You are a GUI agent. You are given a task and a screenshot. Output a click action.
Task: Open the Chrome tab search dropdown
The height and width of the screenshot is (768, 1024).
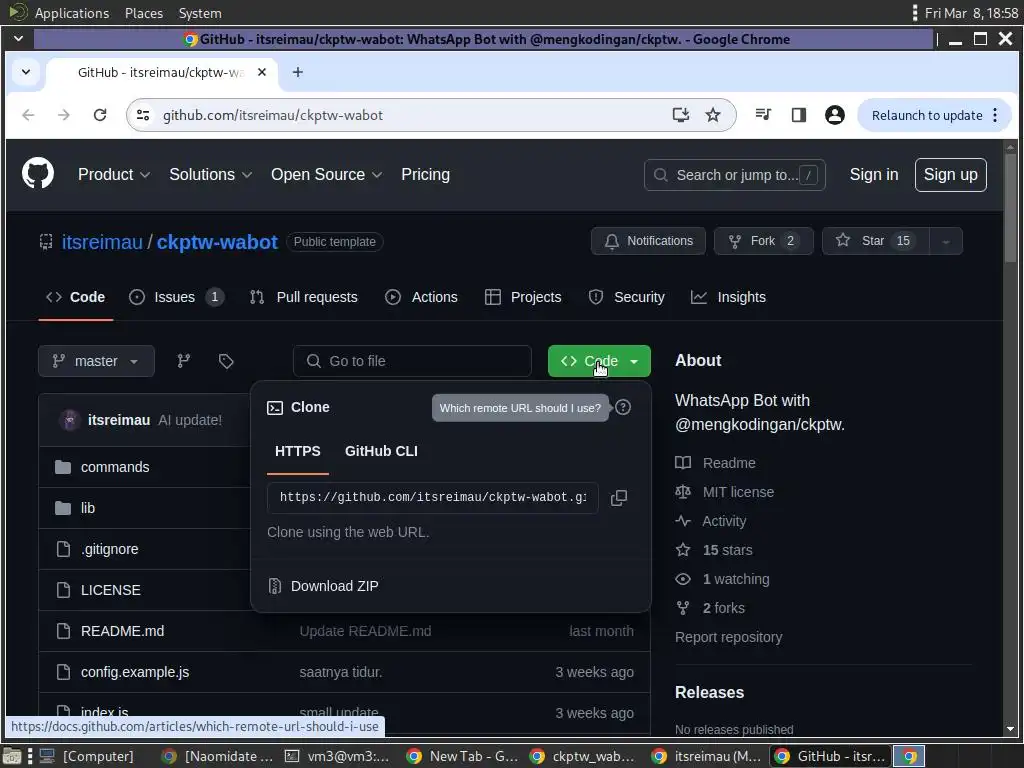coord(25,72)
